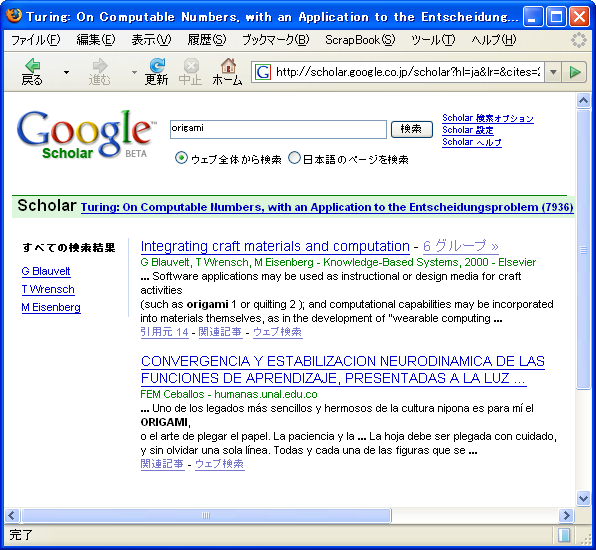Open 関連記事 under Integrating craft materials

pyautogui.click(x=220, y=332)
